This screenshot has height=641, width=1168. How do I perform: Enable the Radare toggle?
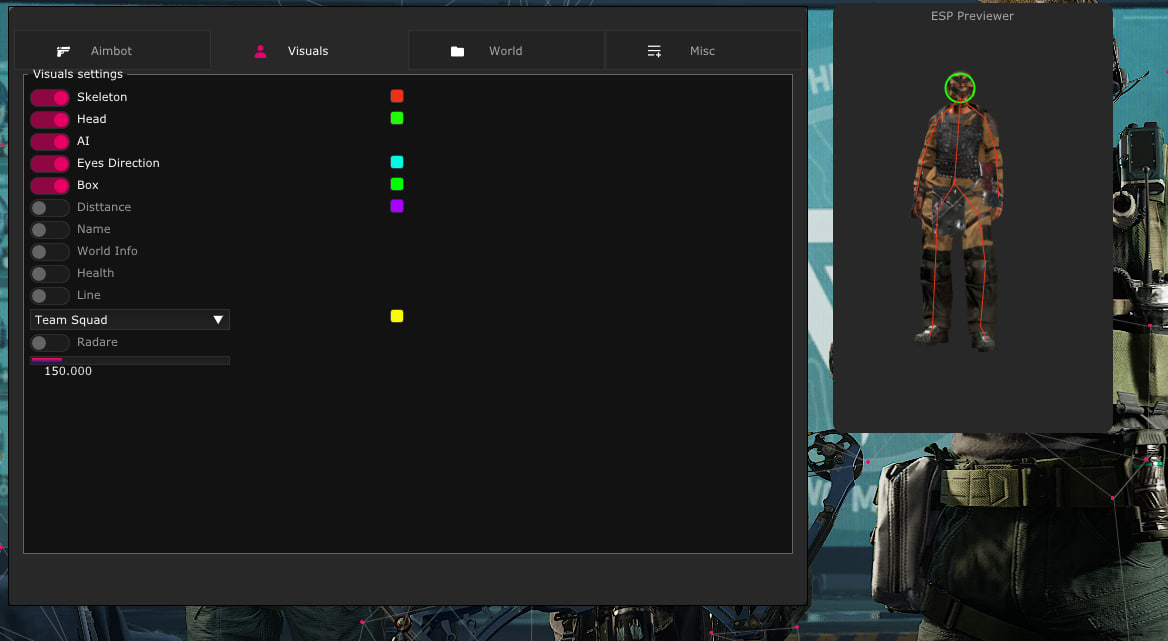(50, 342)
